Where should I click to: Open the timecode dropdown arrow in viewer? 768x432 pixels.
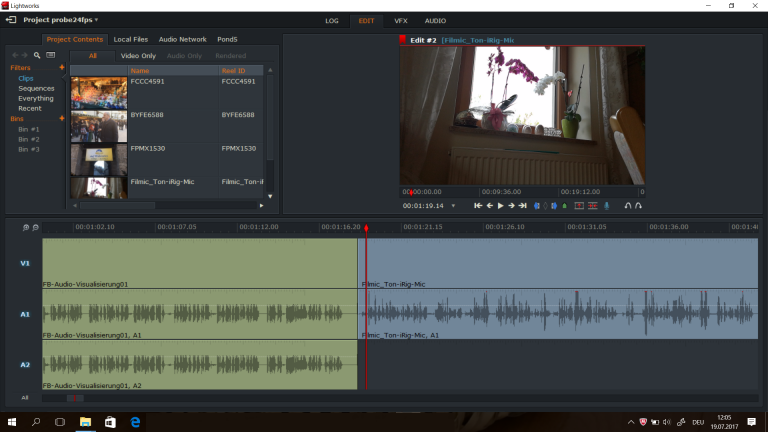pyautogui.click(x=453, y=205)
